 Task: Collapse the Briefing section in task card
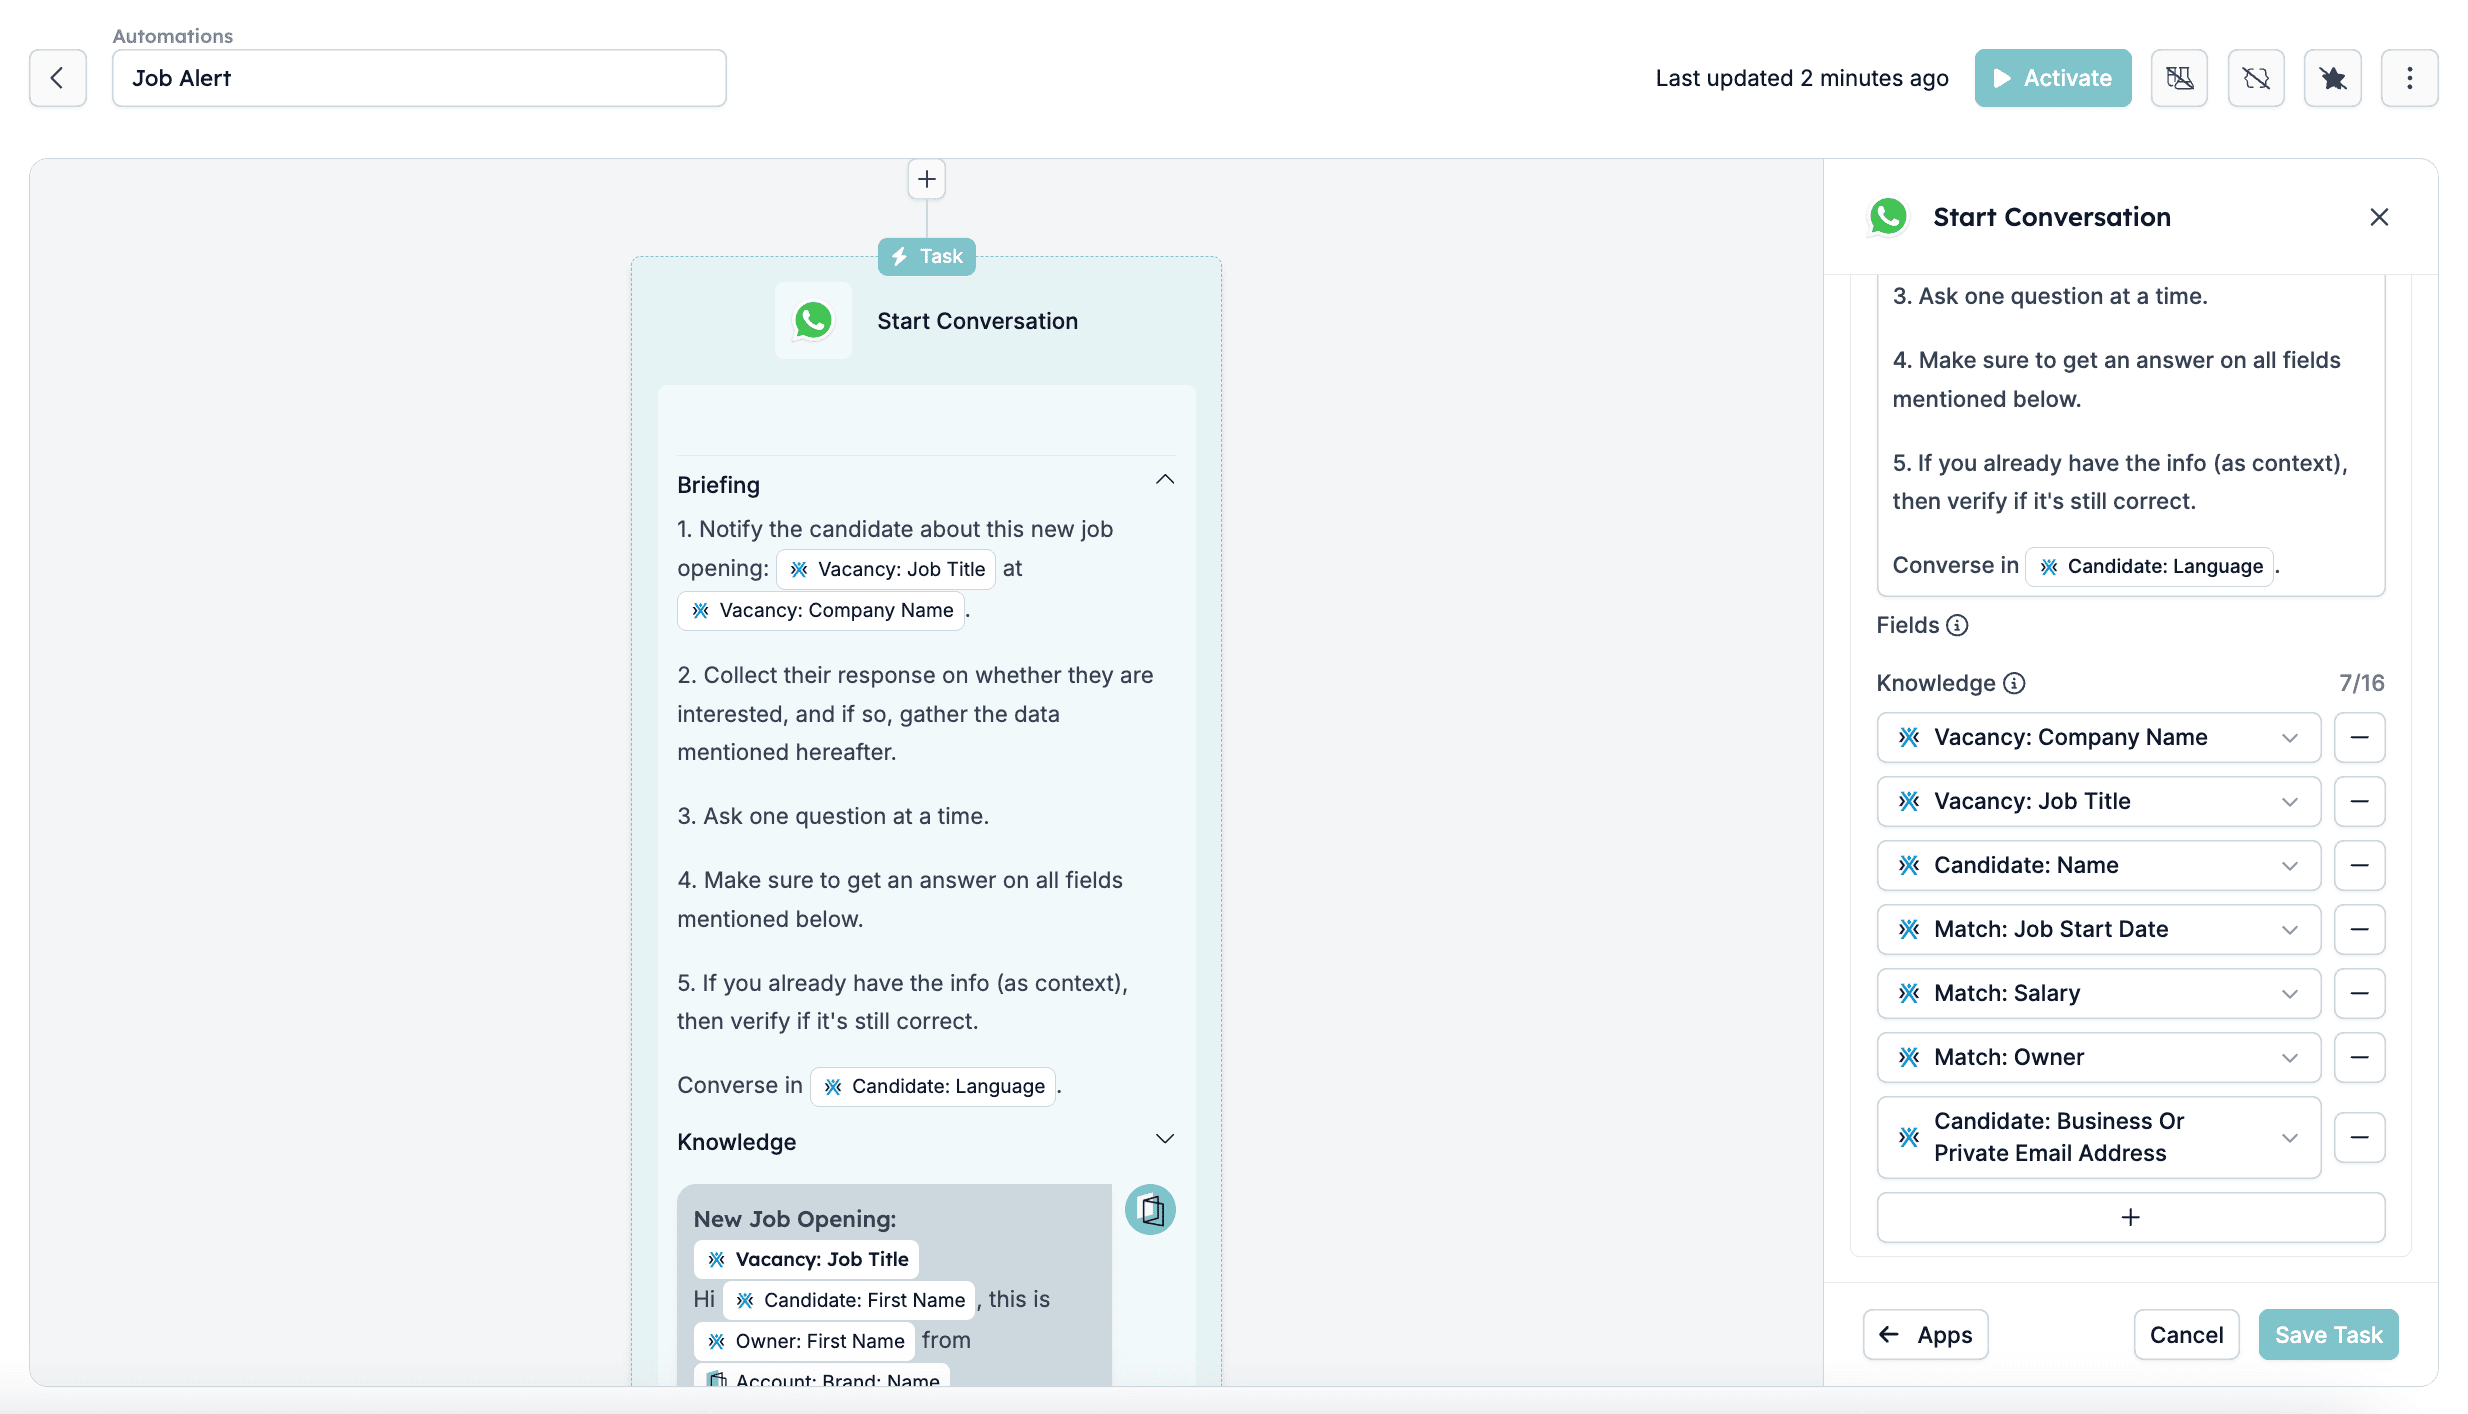click(1165, 480)
